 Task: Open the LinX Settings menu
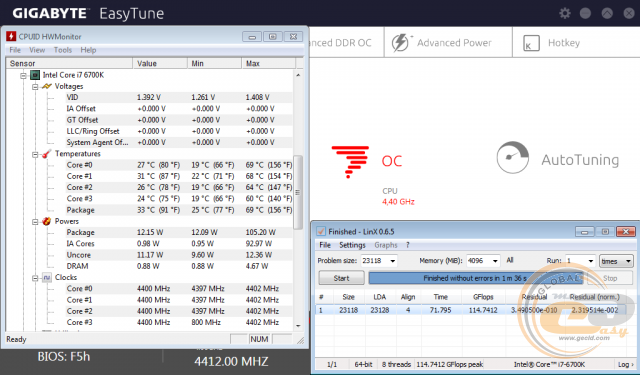[x=352, y=245]
